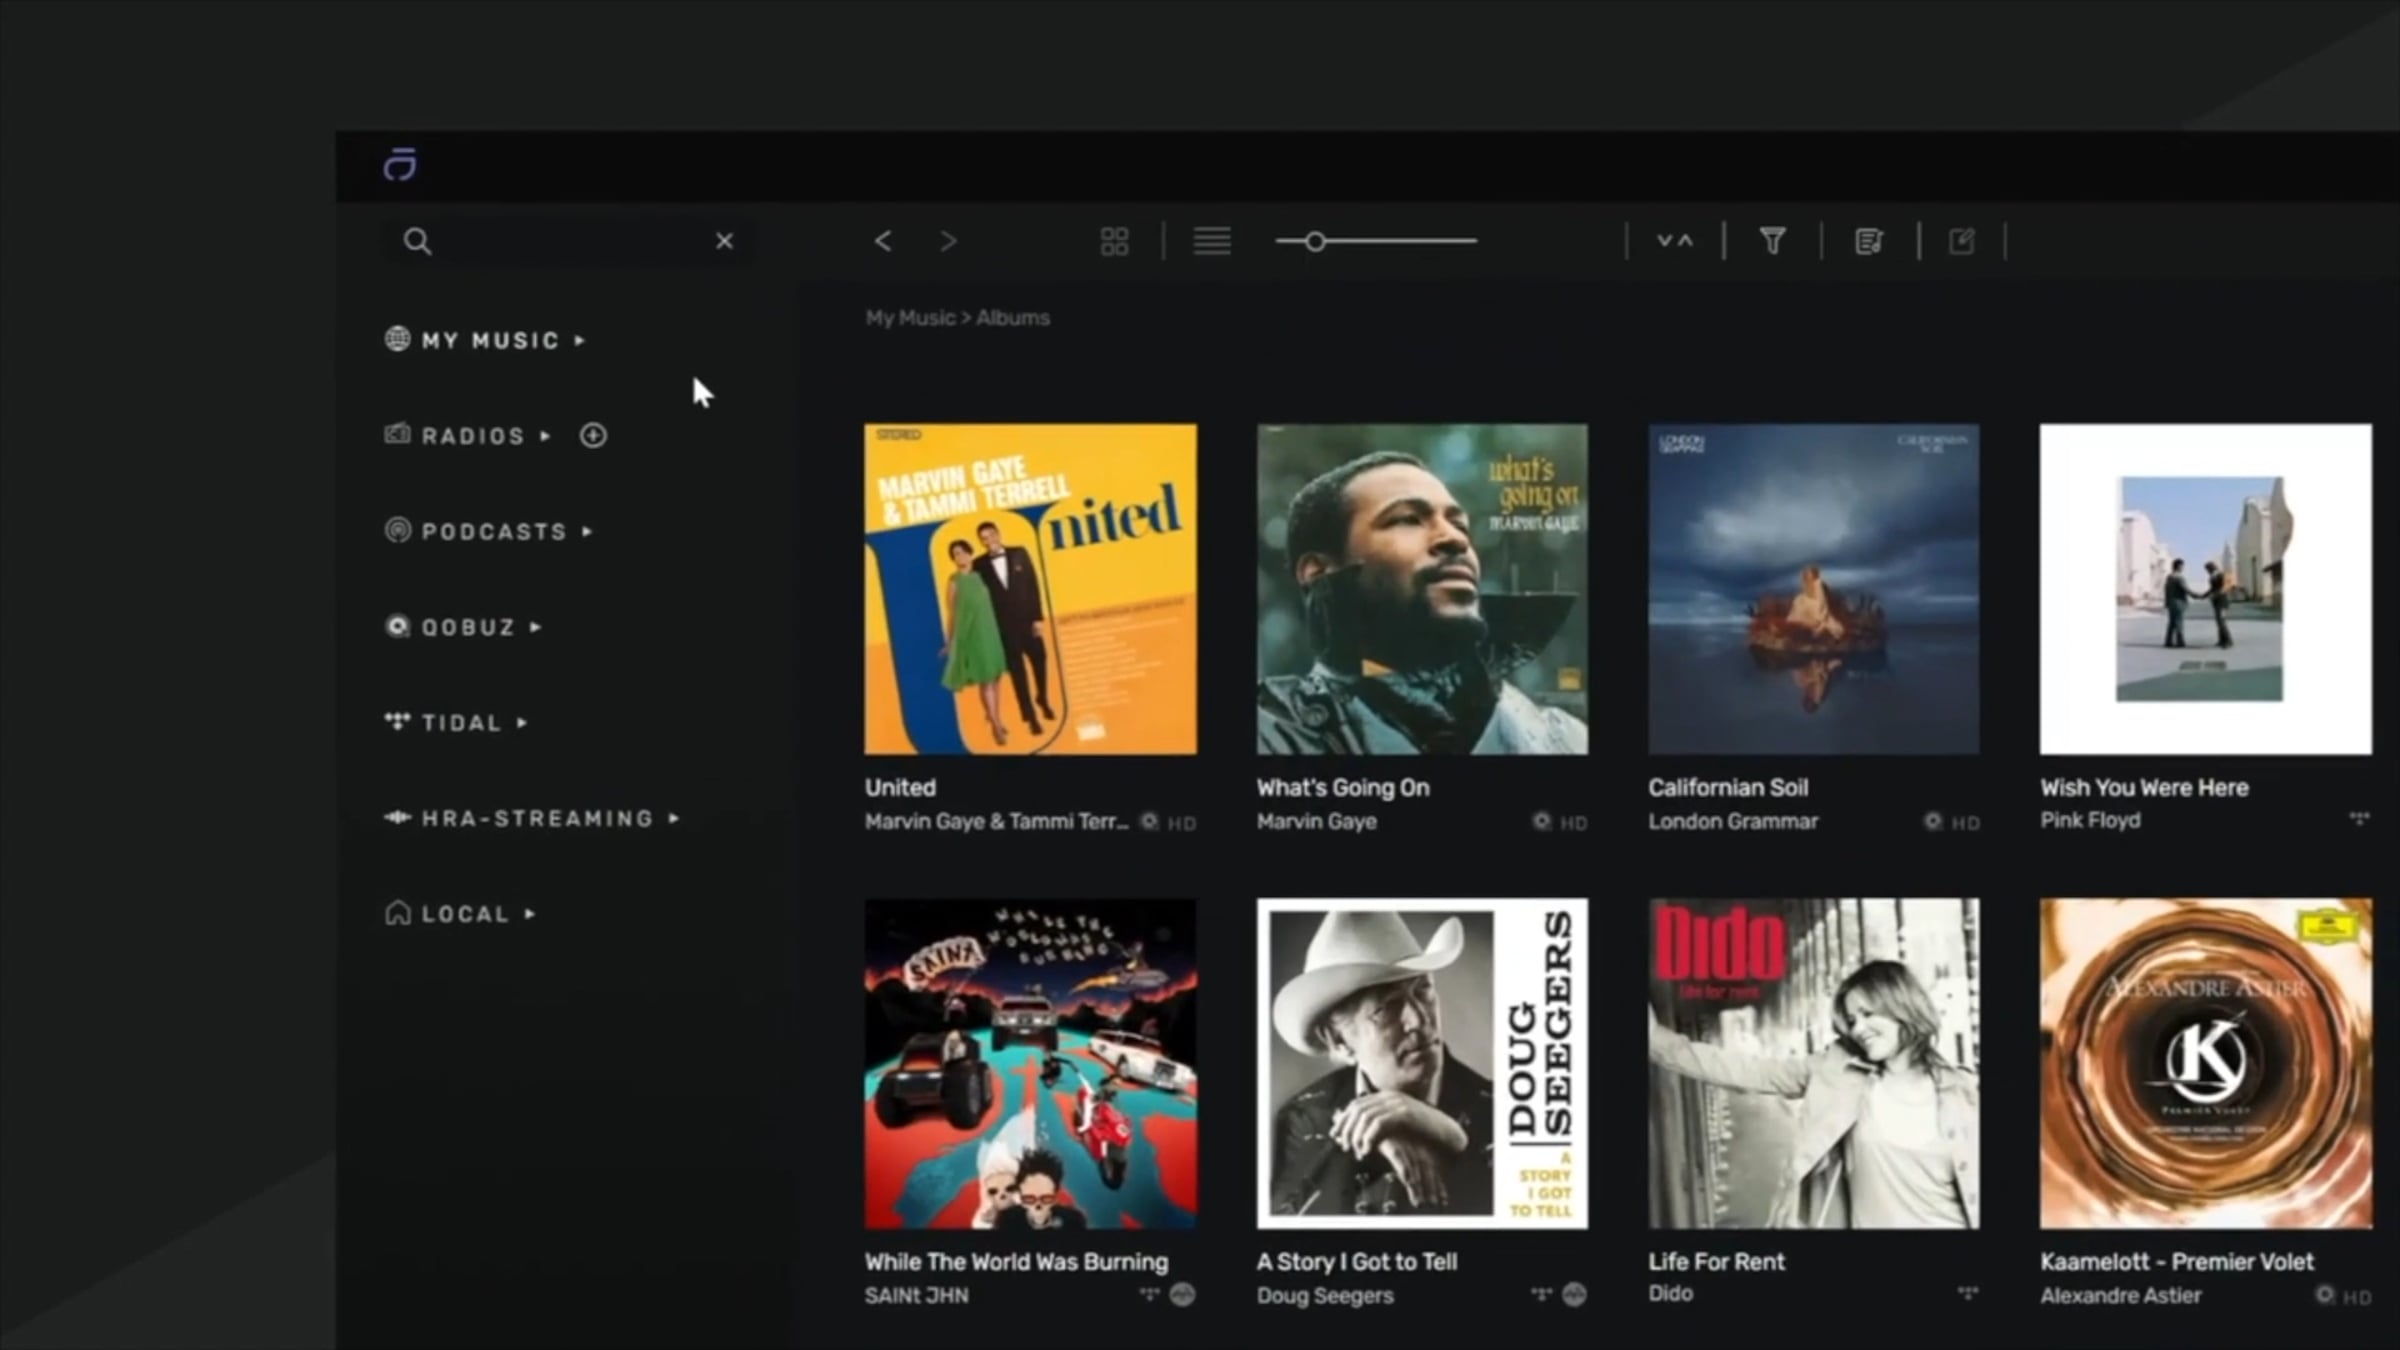Open the Life For Rent album cover
This screenshot has width=2400, height=1350.
pyautogui.click(x=1814, y=1064)
